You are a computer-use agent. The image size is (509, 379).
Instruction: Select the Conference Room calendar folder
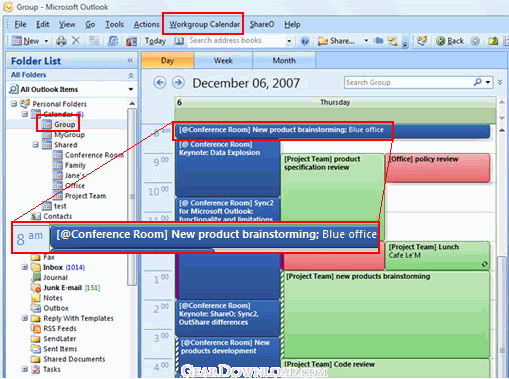click(x=89, y=155)
